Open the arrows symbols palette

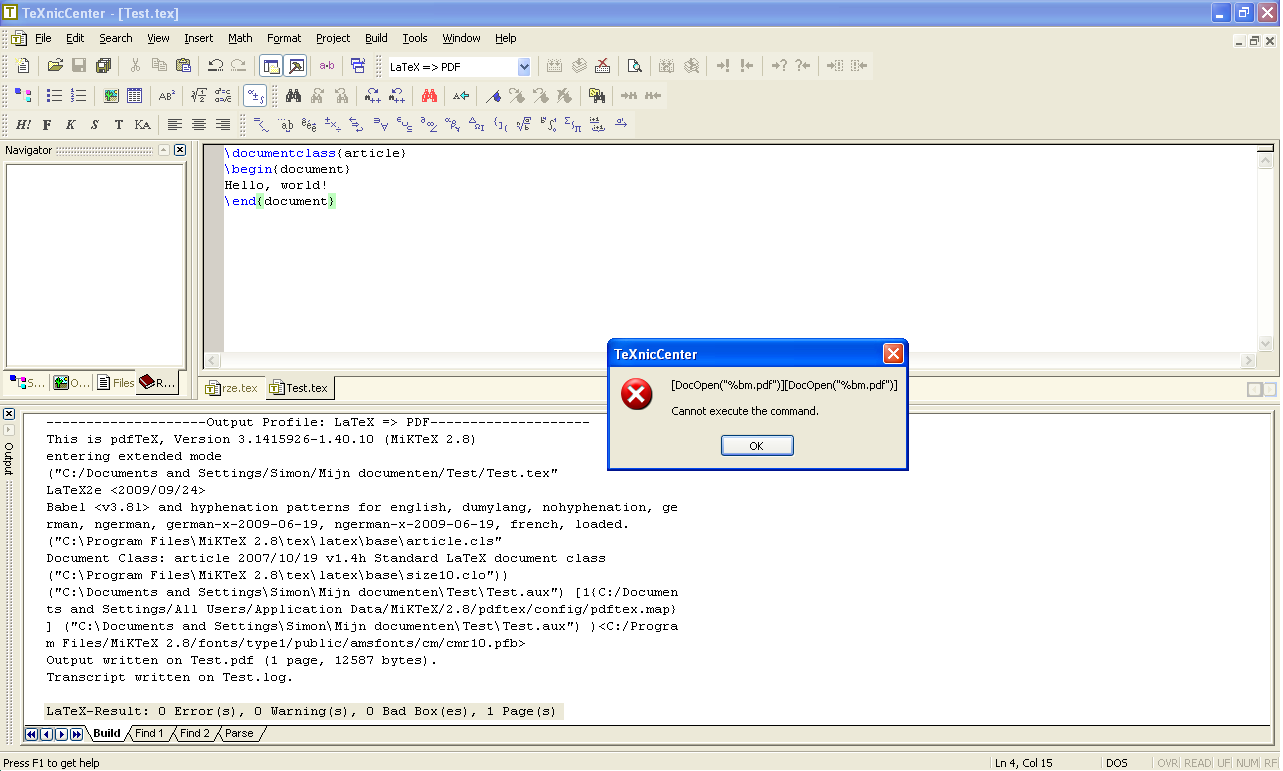click(x=357, y=125)
